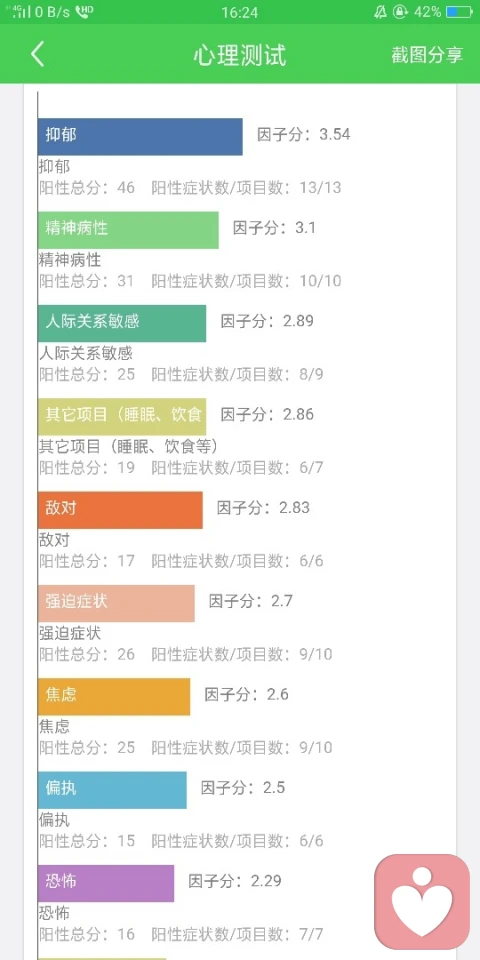Tap the HD call status icon
The height and width of the screenshot is (960, 480).
point(84,12)
